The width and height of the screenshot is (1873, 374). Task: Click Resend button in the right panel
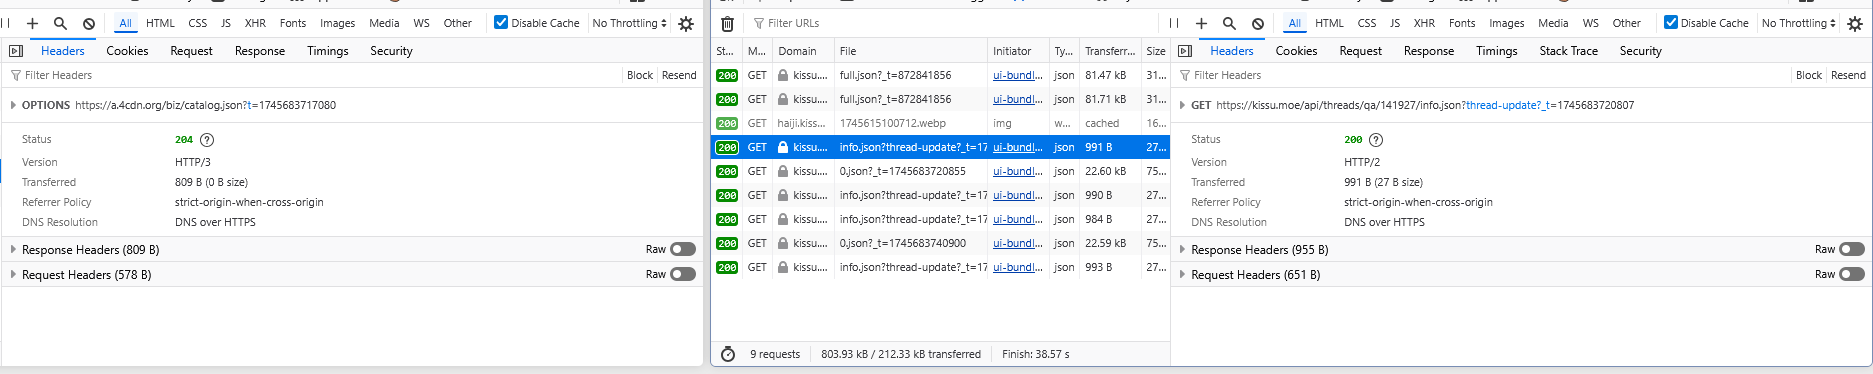(x=1848, y=75)
